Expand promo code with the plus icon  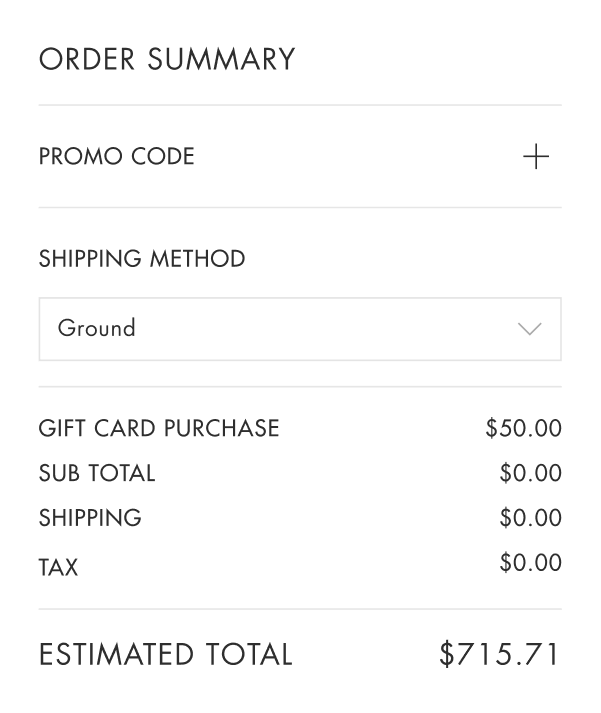pyautogui.click(x=536, y=157)
